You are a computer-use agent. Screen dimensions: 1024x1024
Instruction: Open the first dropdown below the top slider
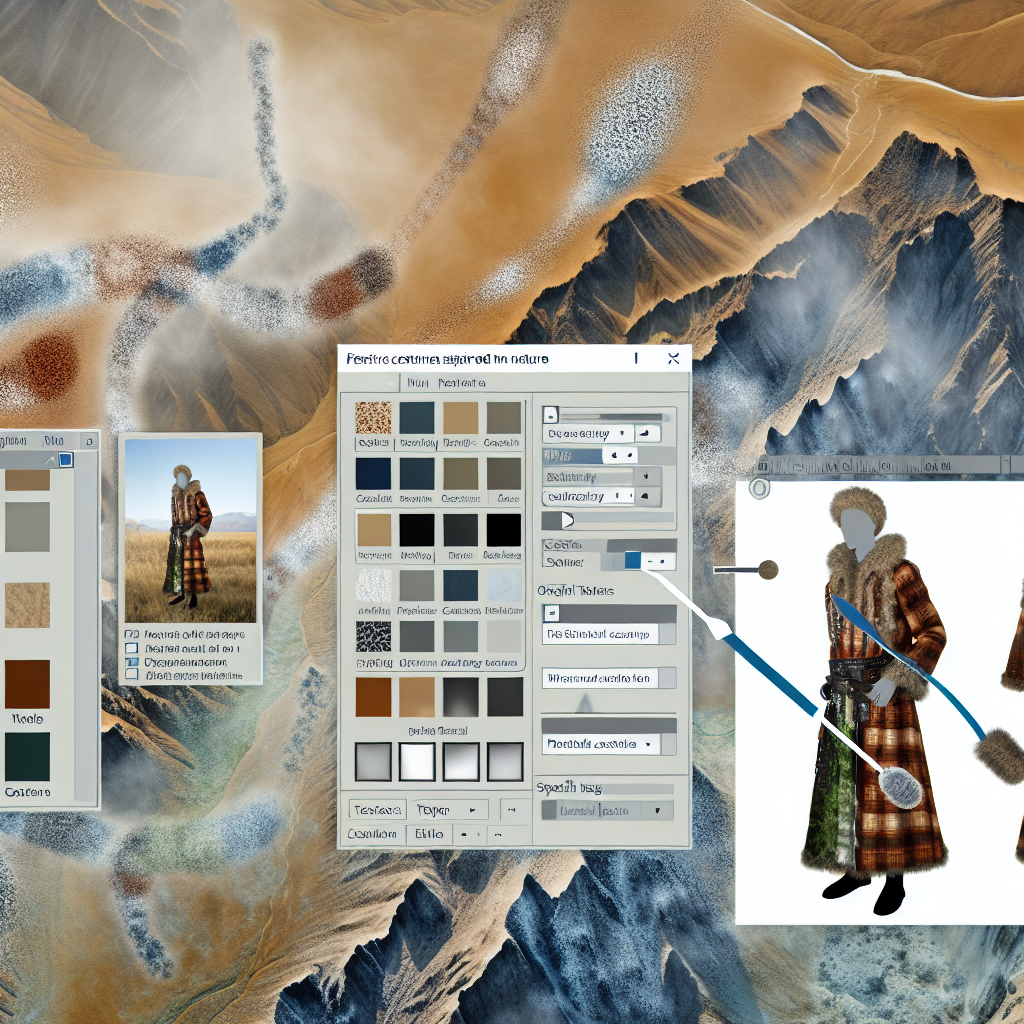point(590,434)
